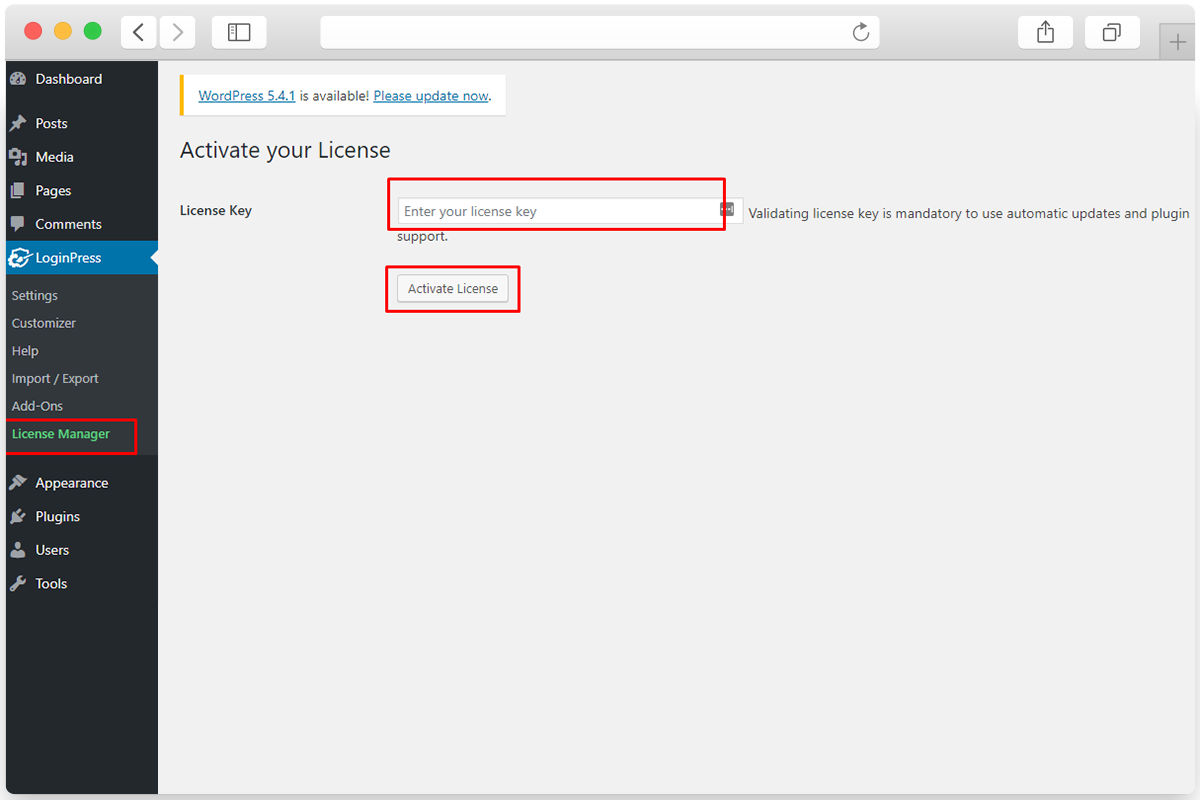1200x800 pixels.
Task: Open a new tab with plus button
Action: point(1177,43)
